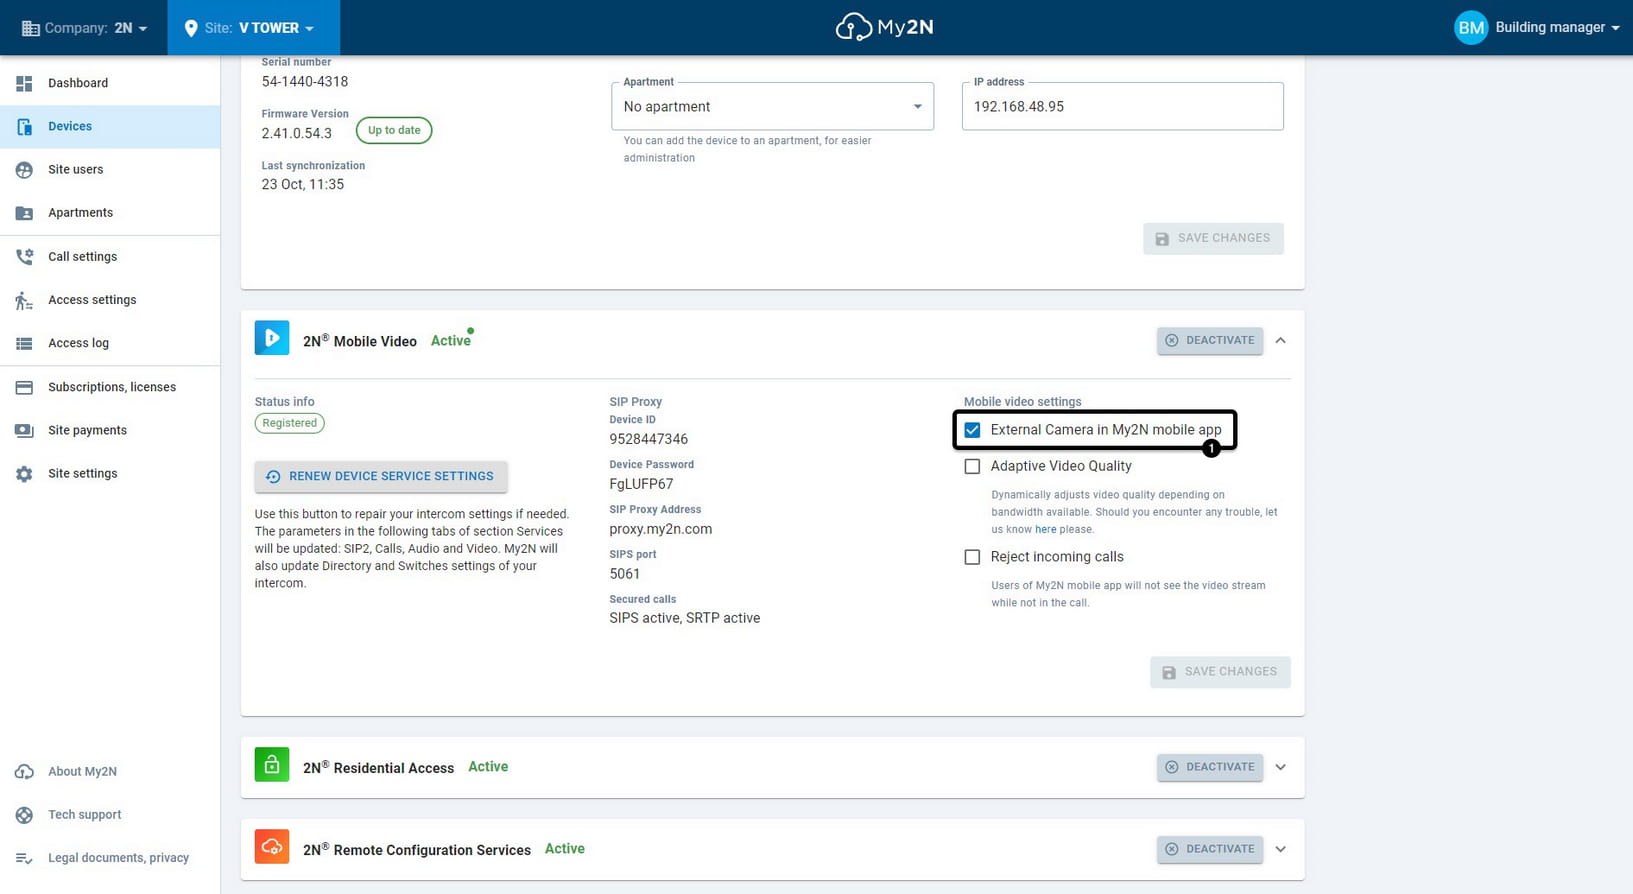Click the Call settings phone icon
This screenshot has width=1633, height=894.
(x=24, y=257)
